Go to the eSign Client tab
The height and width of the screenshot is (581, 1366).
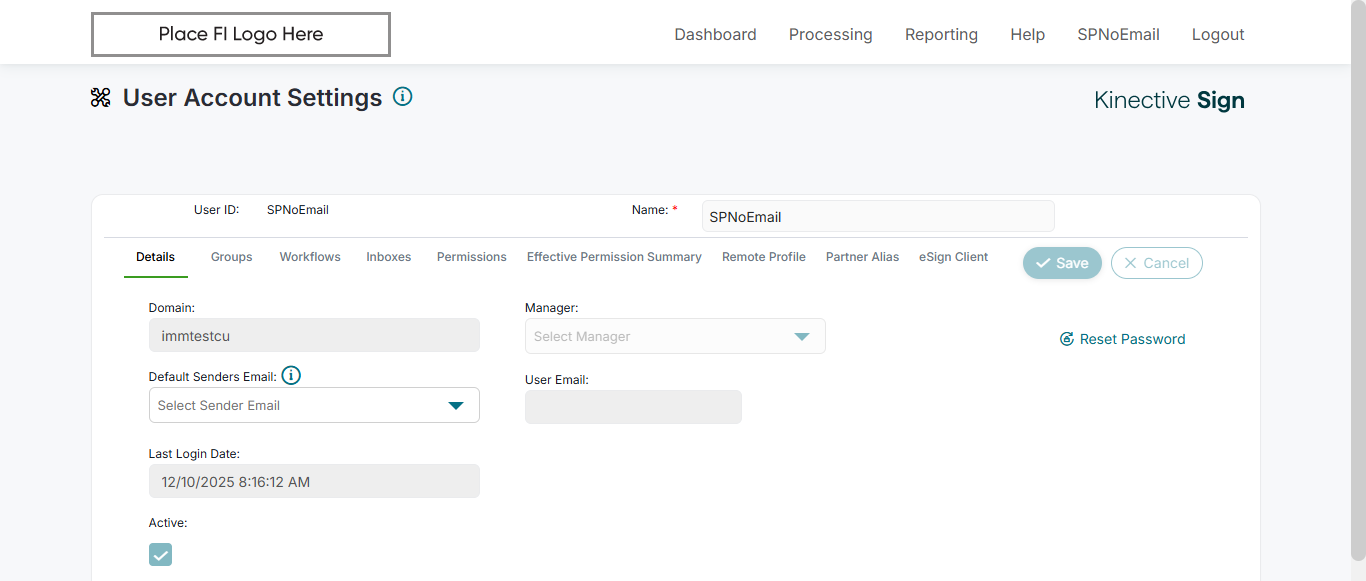(954, 257)
